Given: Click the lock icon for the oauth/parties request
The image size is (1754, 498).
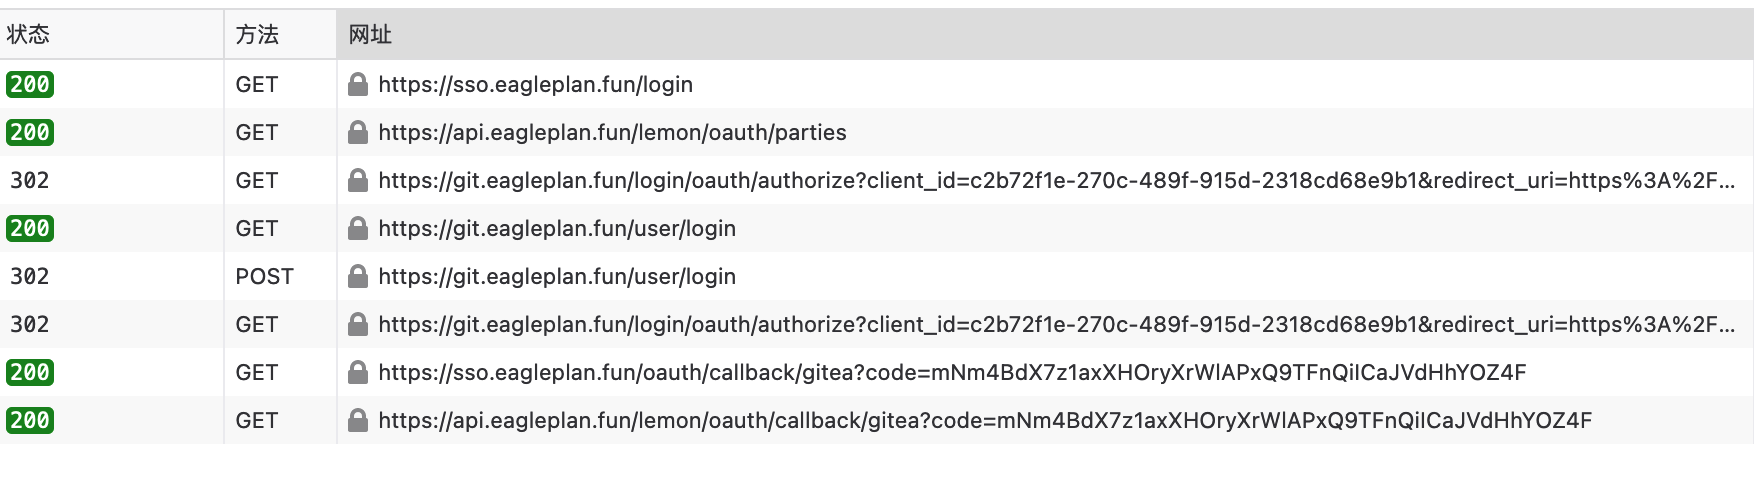Looking at the screenshot, I should point(358,132).
